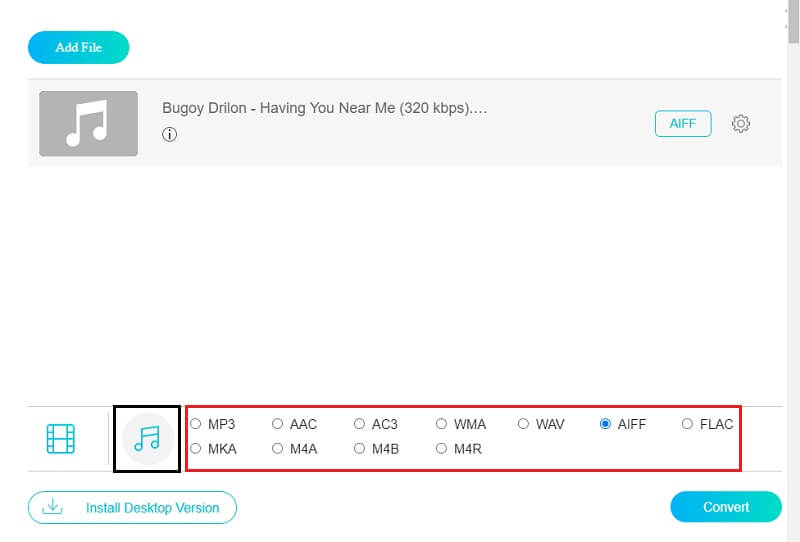Click the music note file thumbnail
Viewport: 800px width, 542px height.
pos(88,123)
